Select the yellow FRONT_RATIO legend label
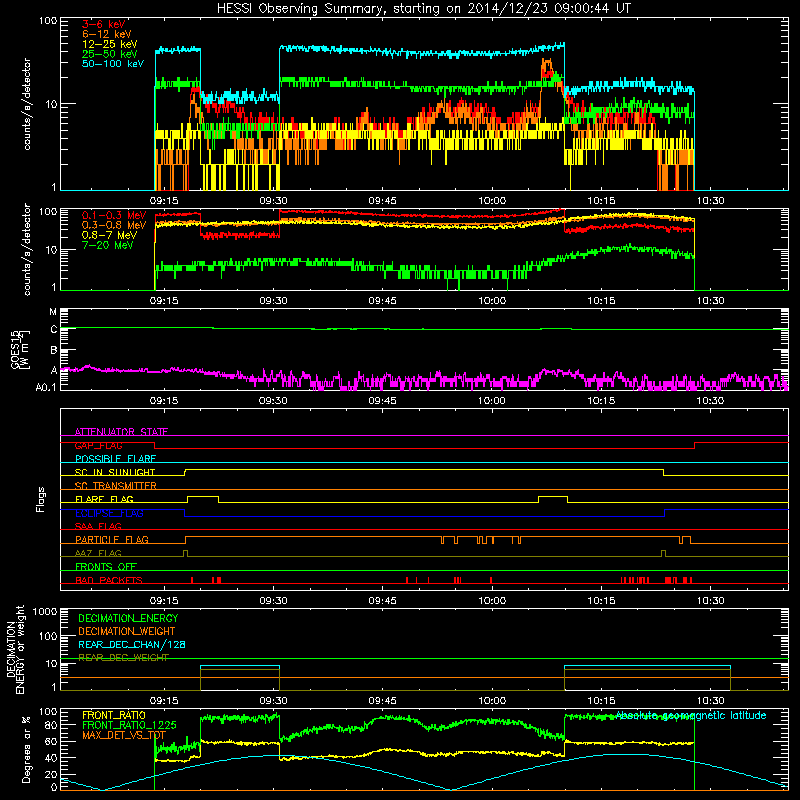Image resolution: width=800 pixels, height=800 pixels. (114, 715)
